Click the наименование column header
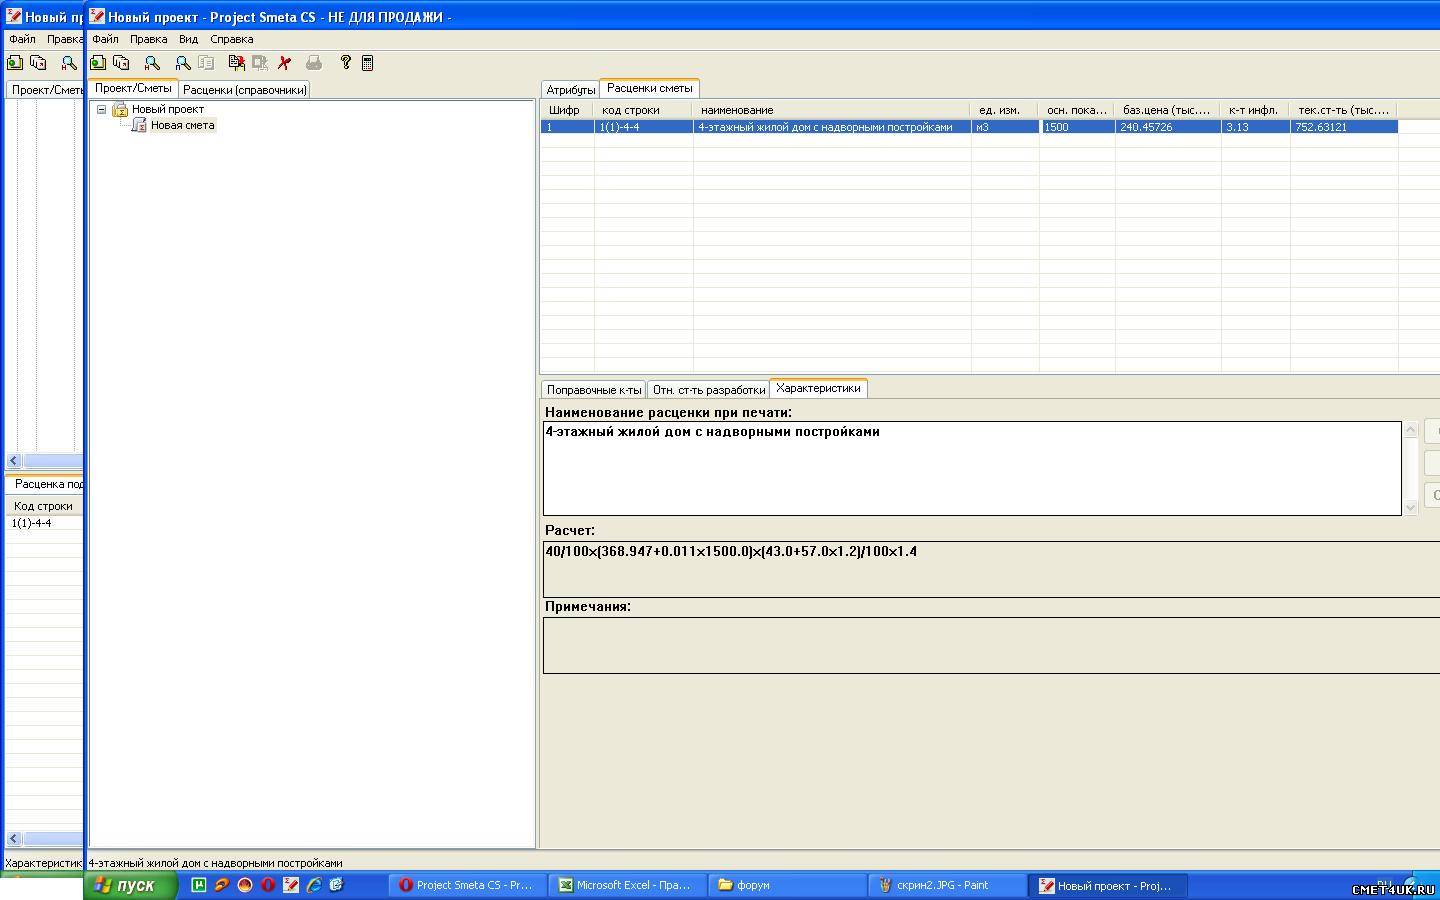The height and width of the screenshot is (900, 1440). (832, 110)
